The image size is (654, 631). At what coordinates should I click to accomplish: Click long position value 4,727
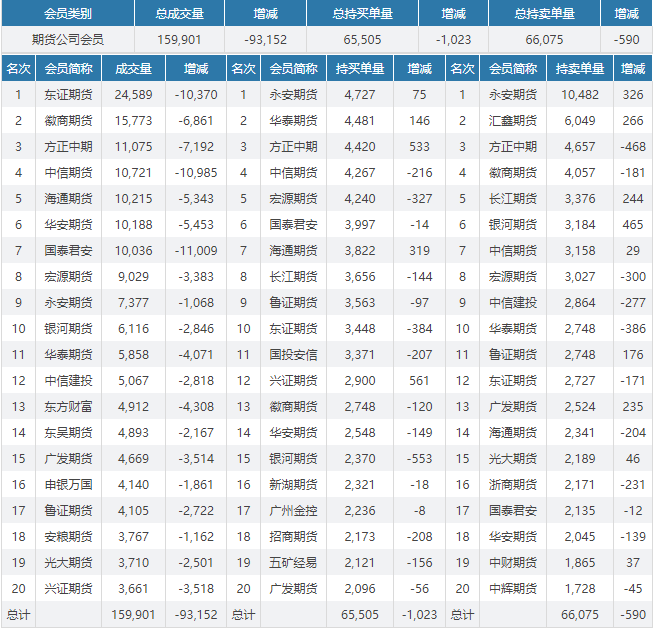pyautogui.click(x=360, y=95)
